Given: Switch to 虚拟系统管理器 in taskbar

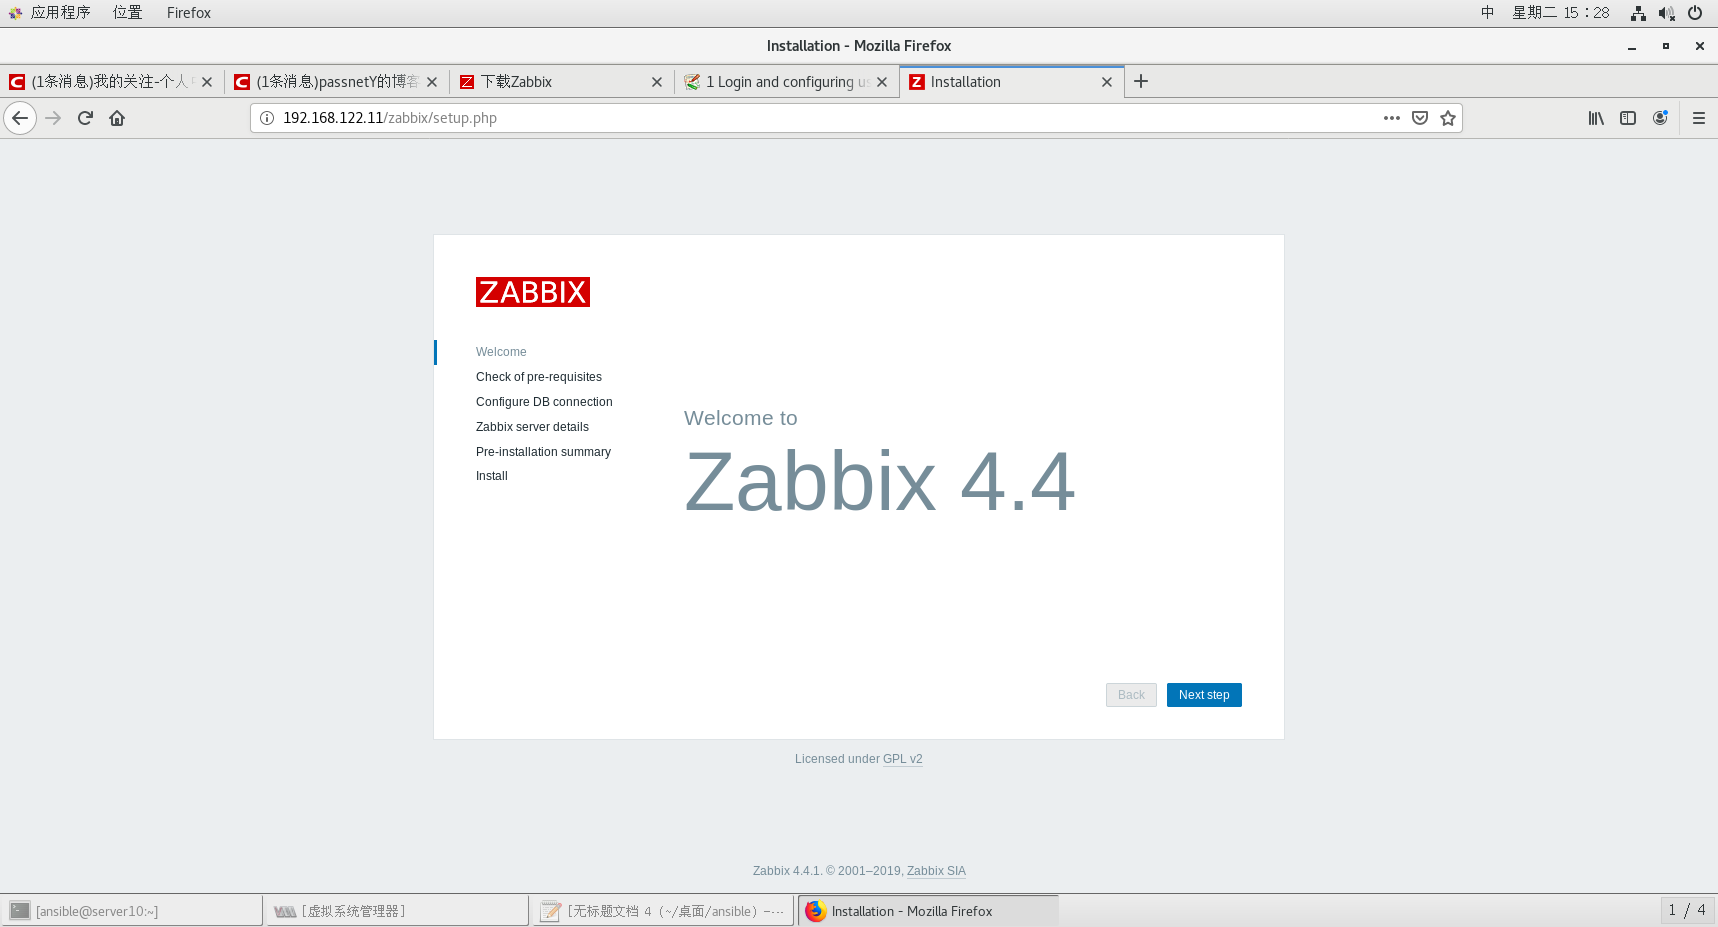Looking at the screenshot, I should [397, 911].
